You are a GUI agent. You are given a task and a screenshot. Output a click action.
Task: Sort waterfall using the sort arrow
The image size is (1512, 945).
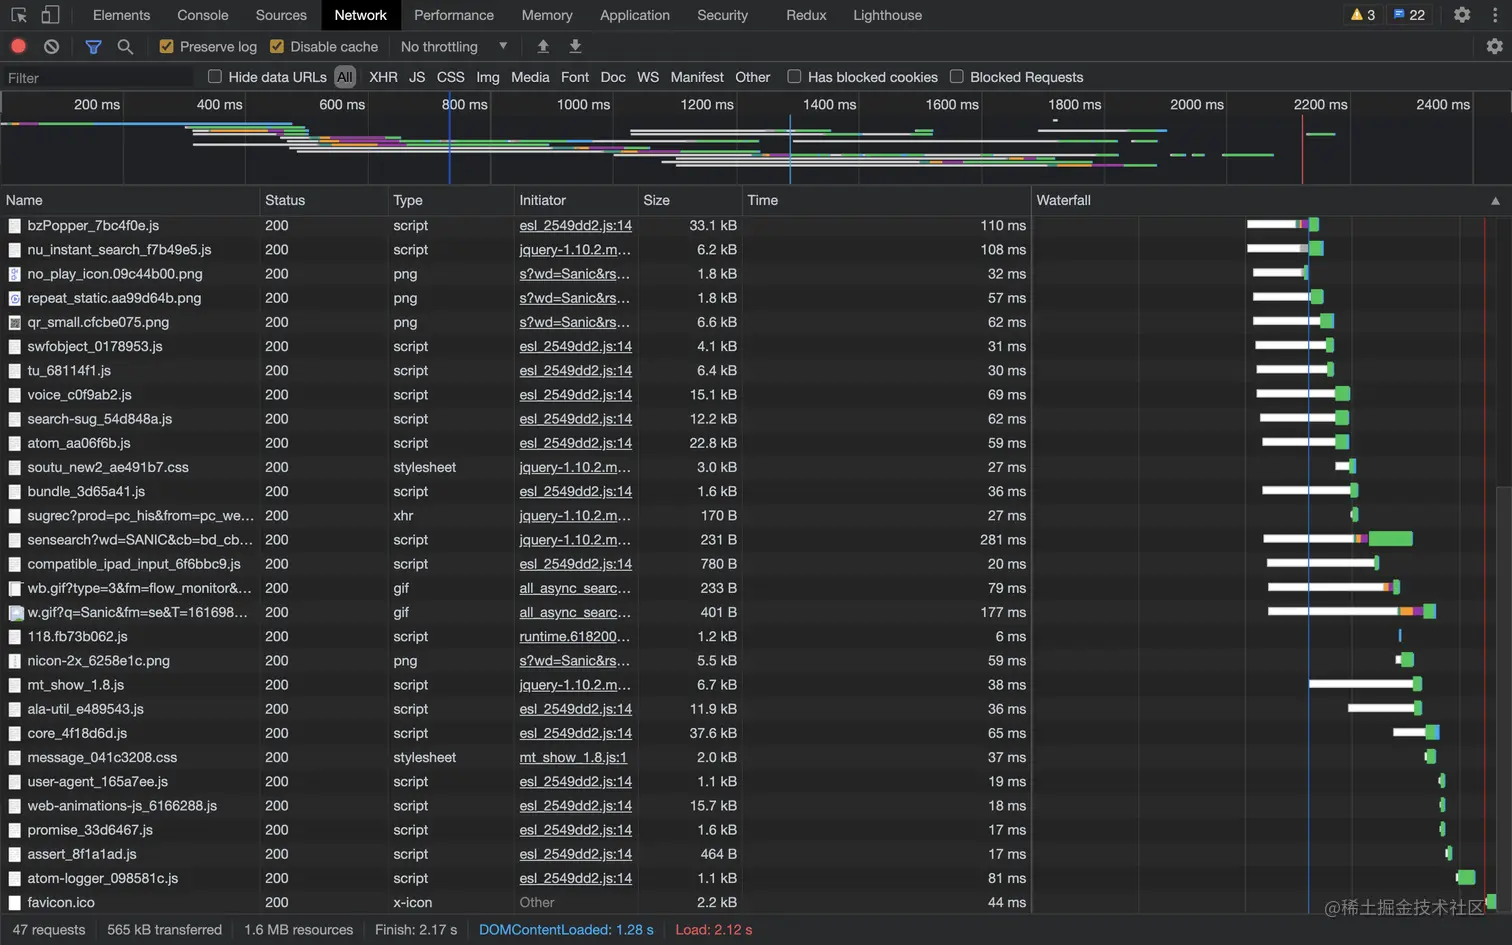(1495, 201)
